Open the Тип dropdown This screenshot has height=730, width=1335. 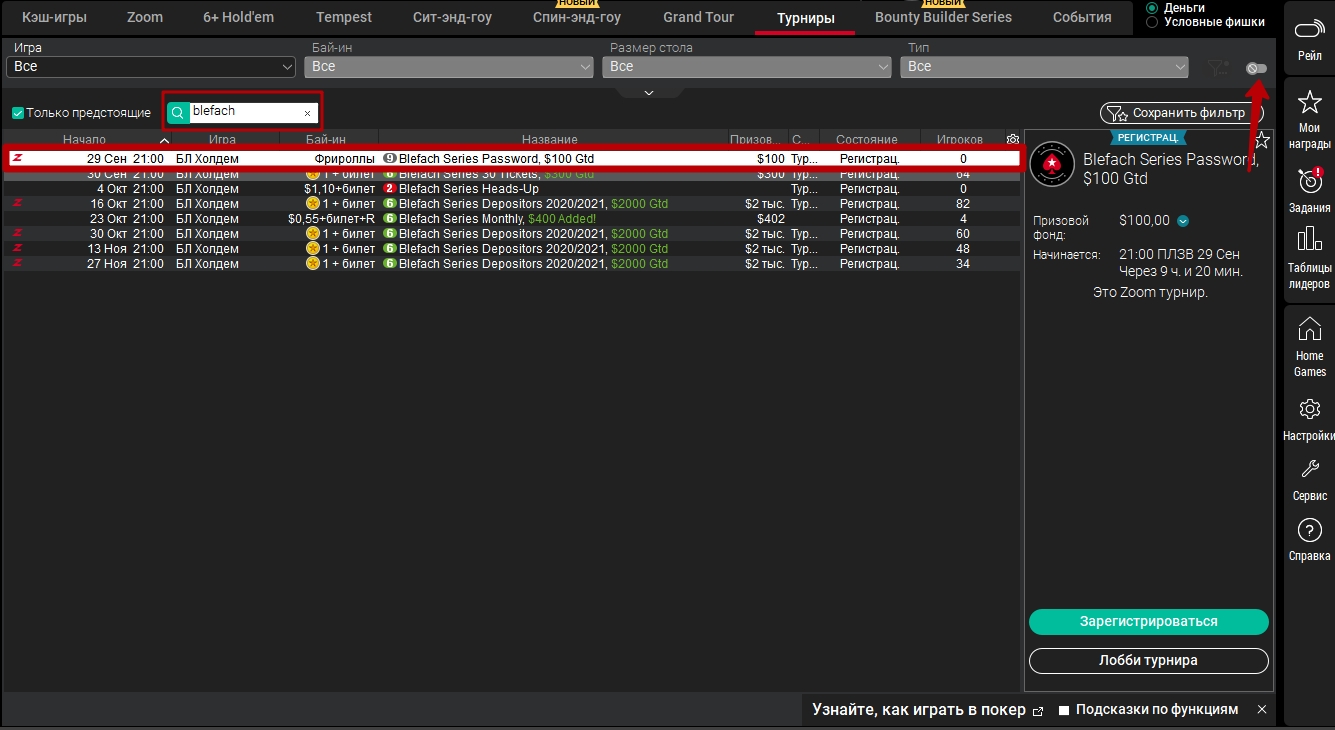(1044, 66)
